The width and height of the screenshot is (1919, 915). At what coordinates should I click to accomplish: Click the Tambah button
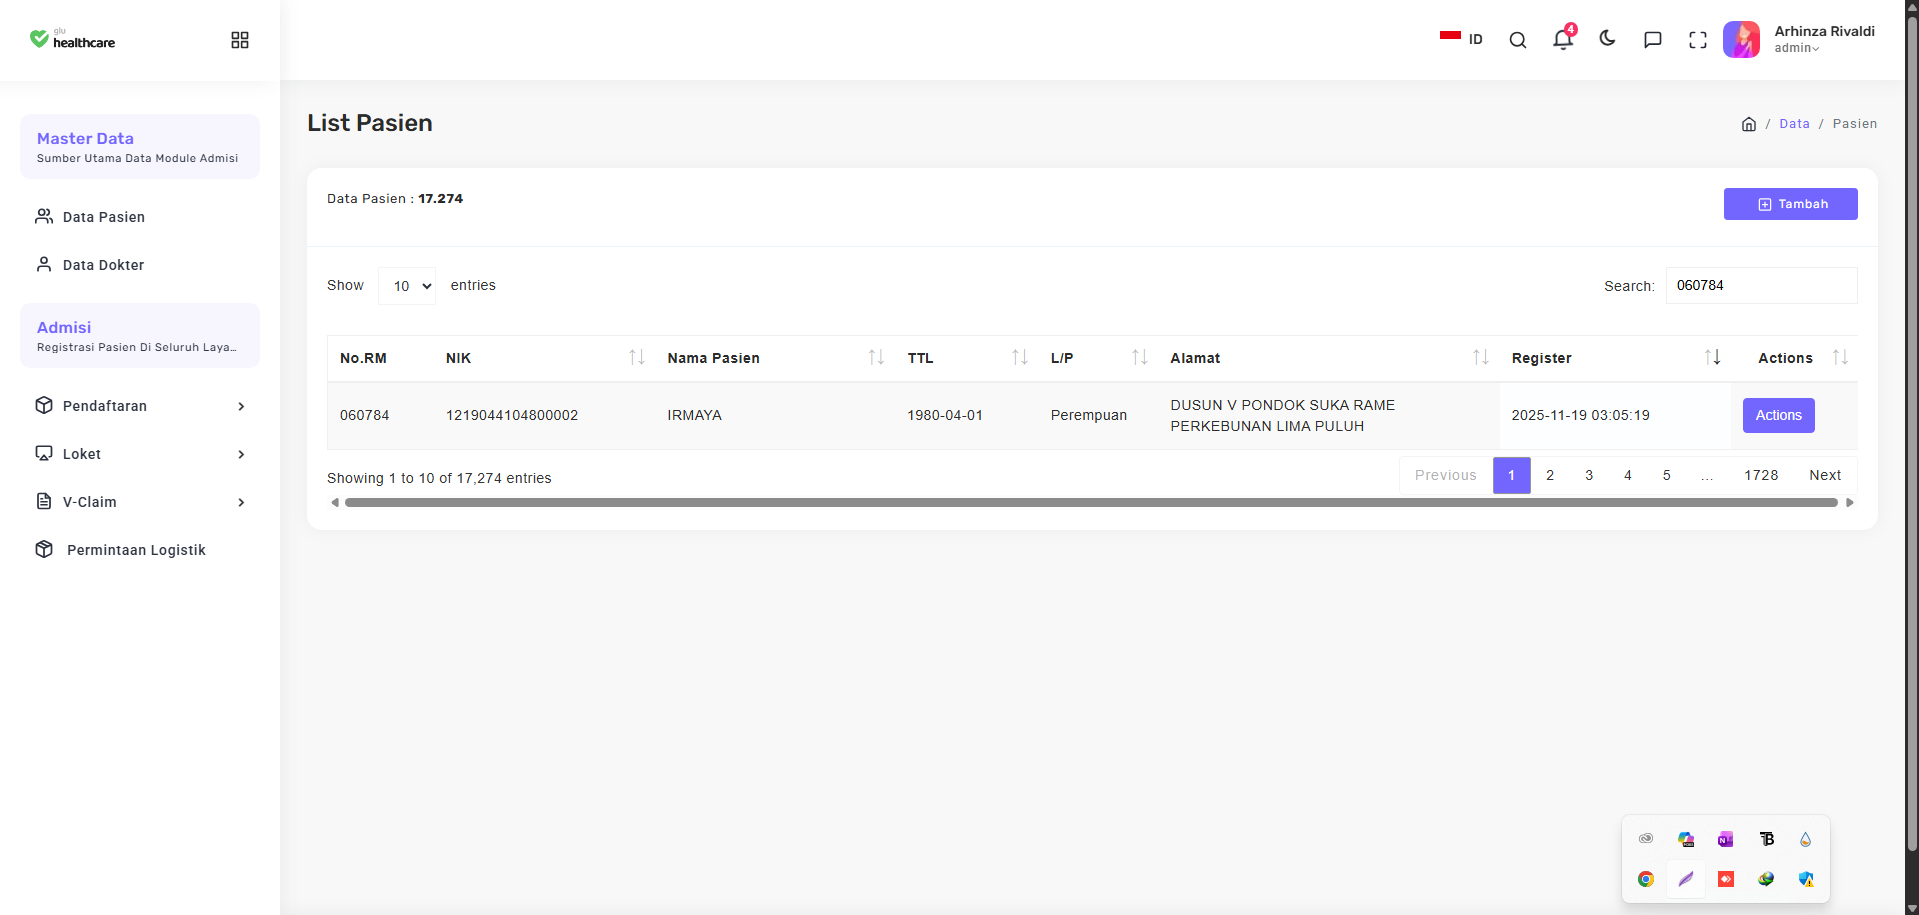click(x=1790, y=204)
